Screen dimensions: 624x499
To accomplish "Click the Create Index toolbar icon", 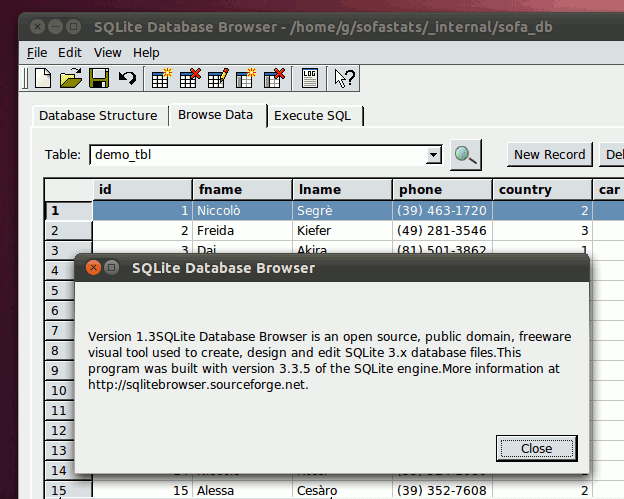I will tap(246, 78).
